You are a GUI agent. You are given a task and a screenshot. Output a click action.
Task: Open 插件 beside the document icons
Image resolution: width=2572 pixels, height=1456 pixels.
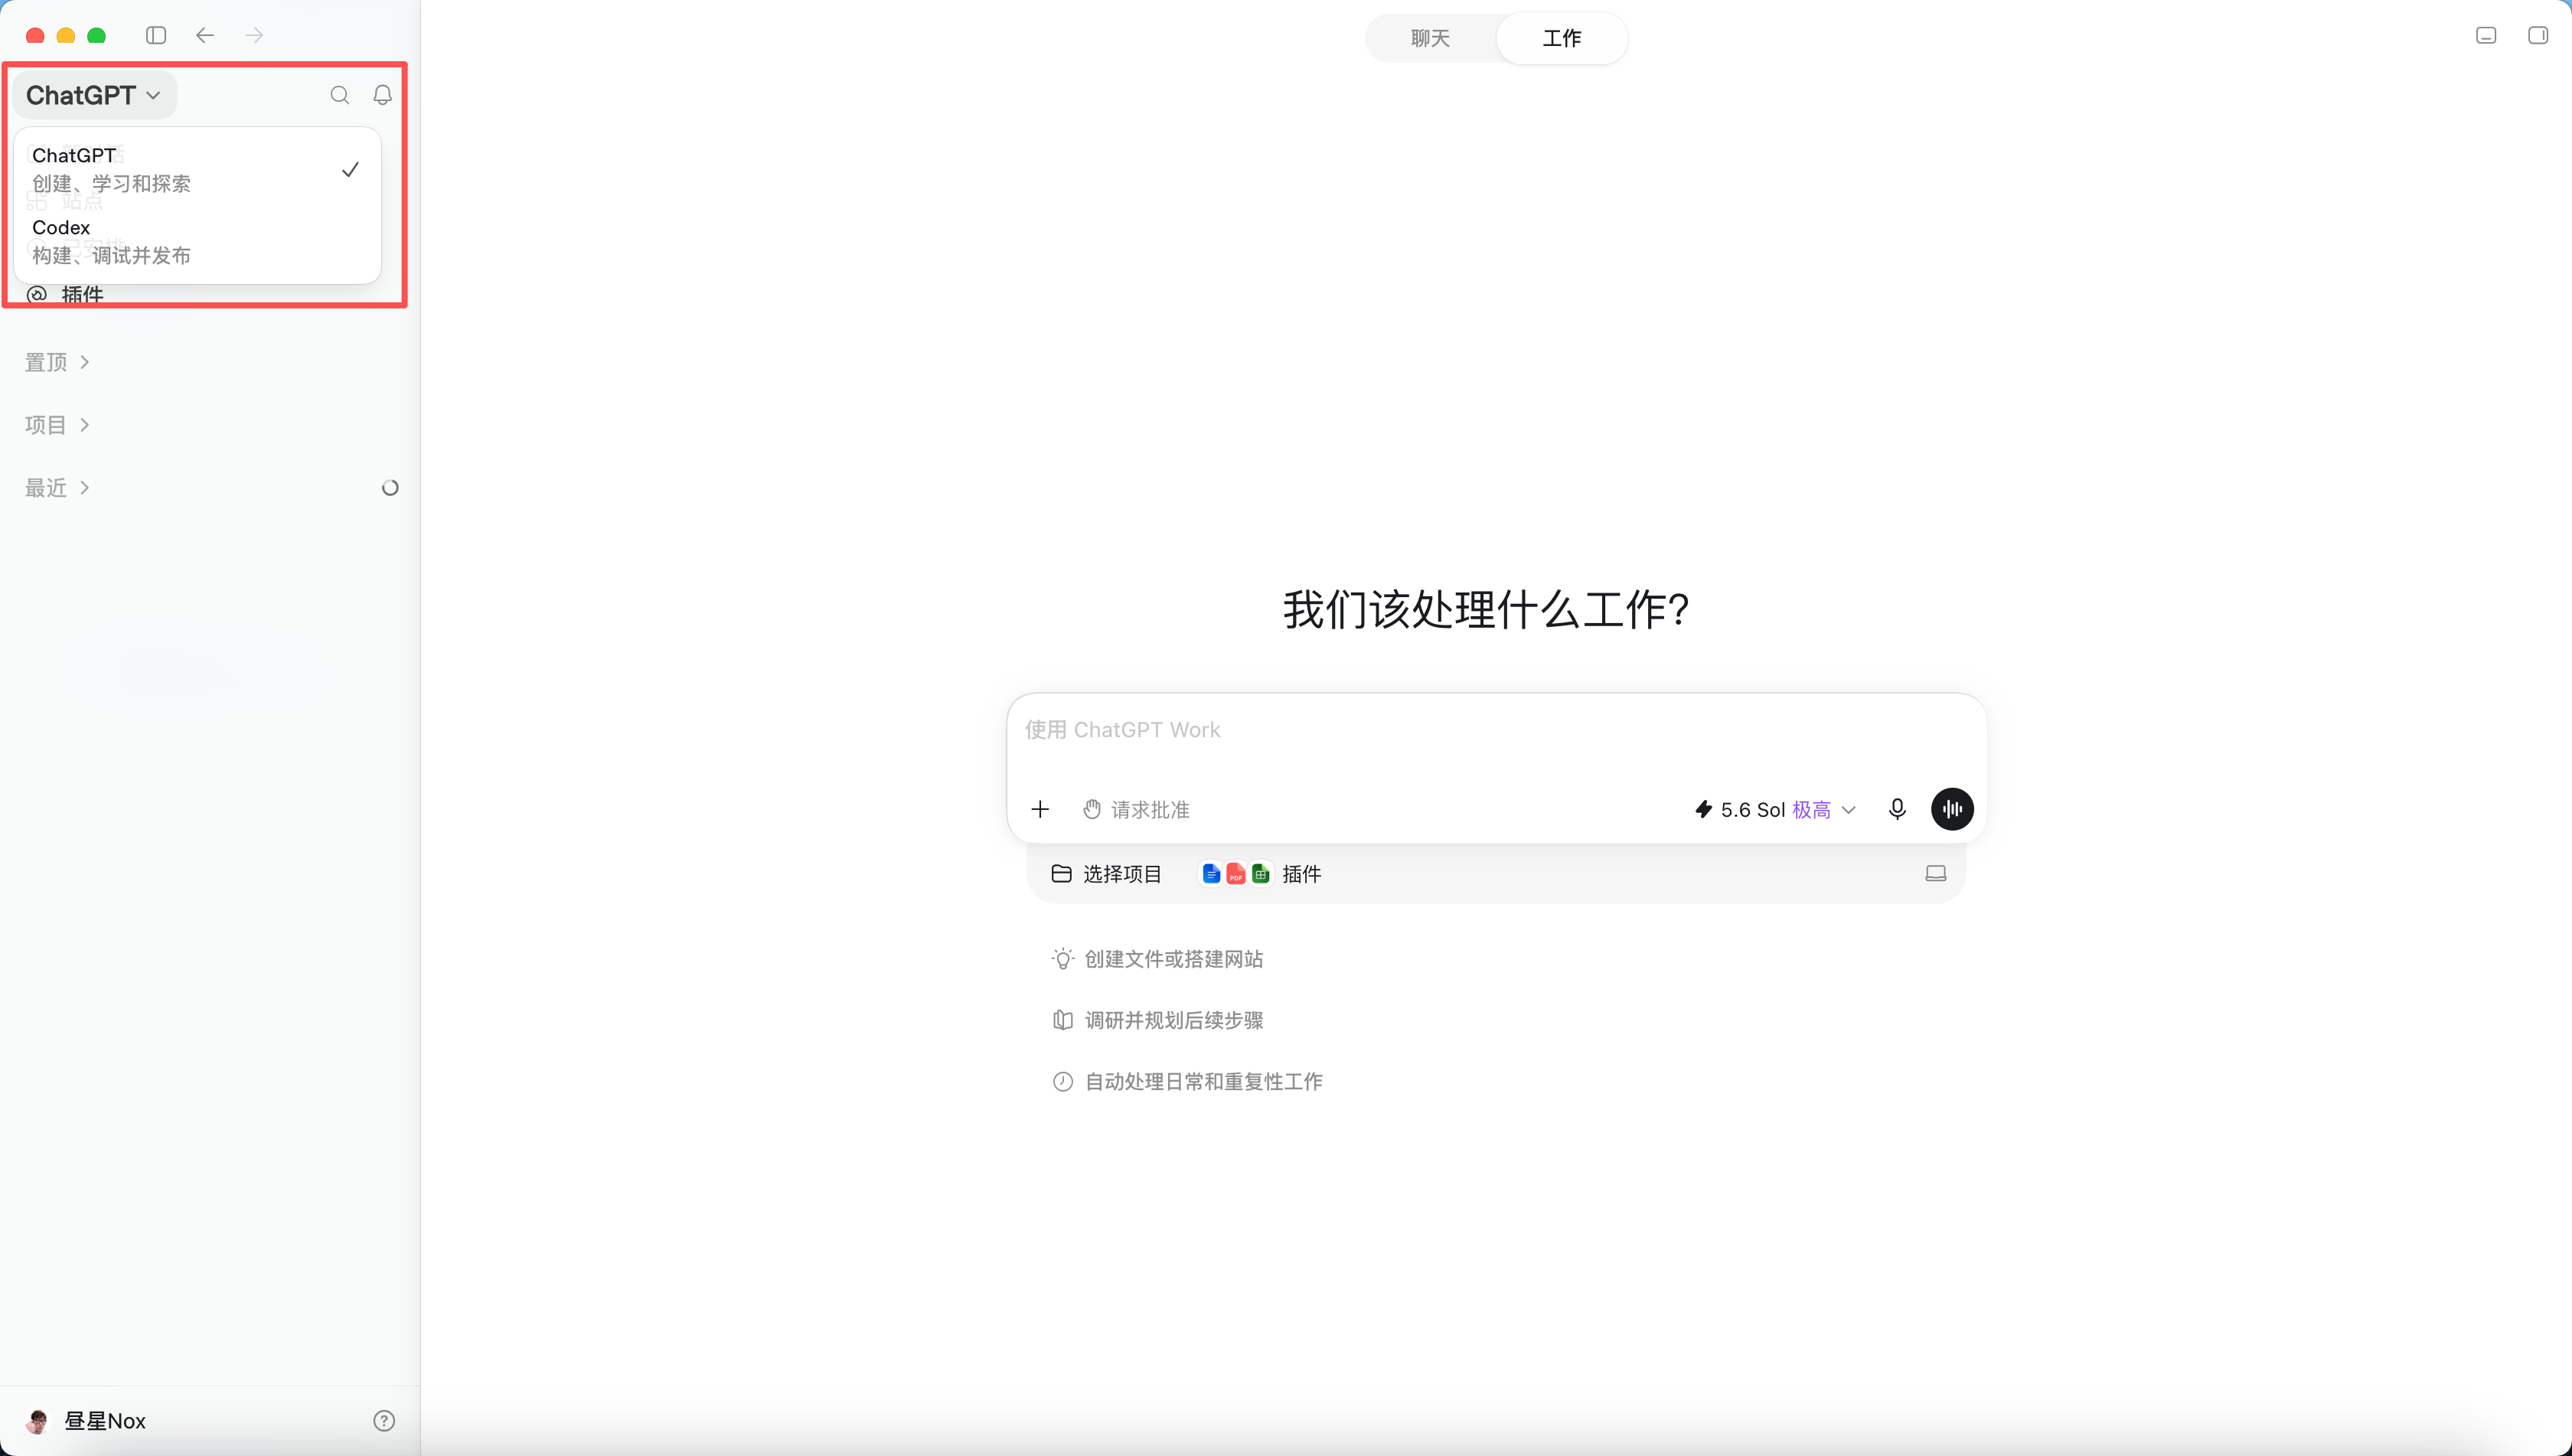[x=1261, y=874]
